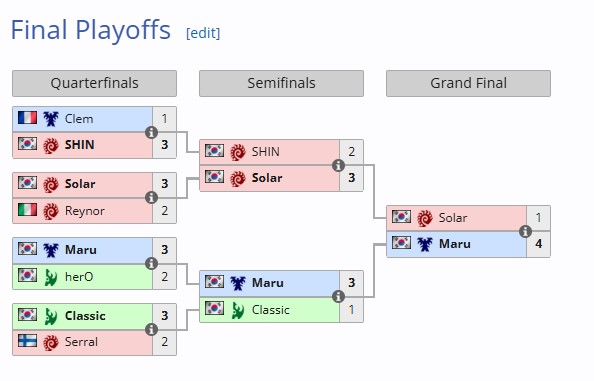Open info icon for Maru vs herO match
Image resolution: width=594 pixels, height=381 pixels.
[x=151, y=263]
